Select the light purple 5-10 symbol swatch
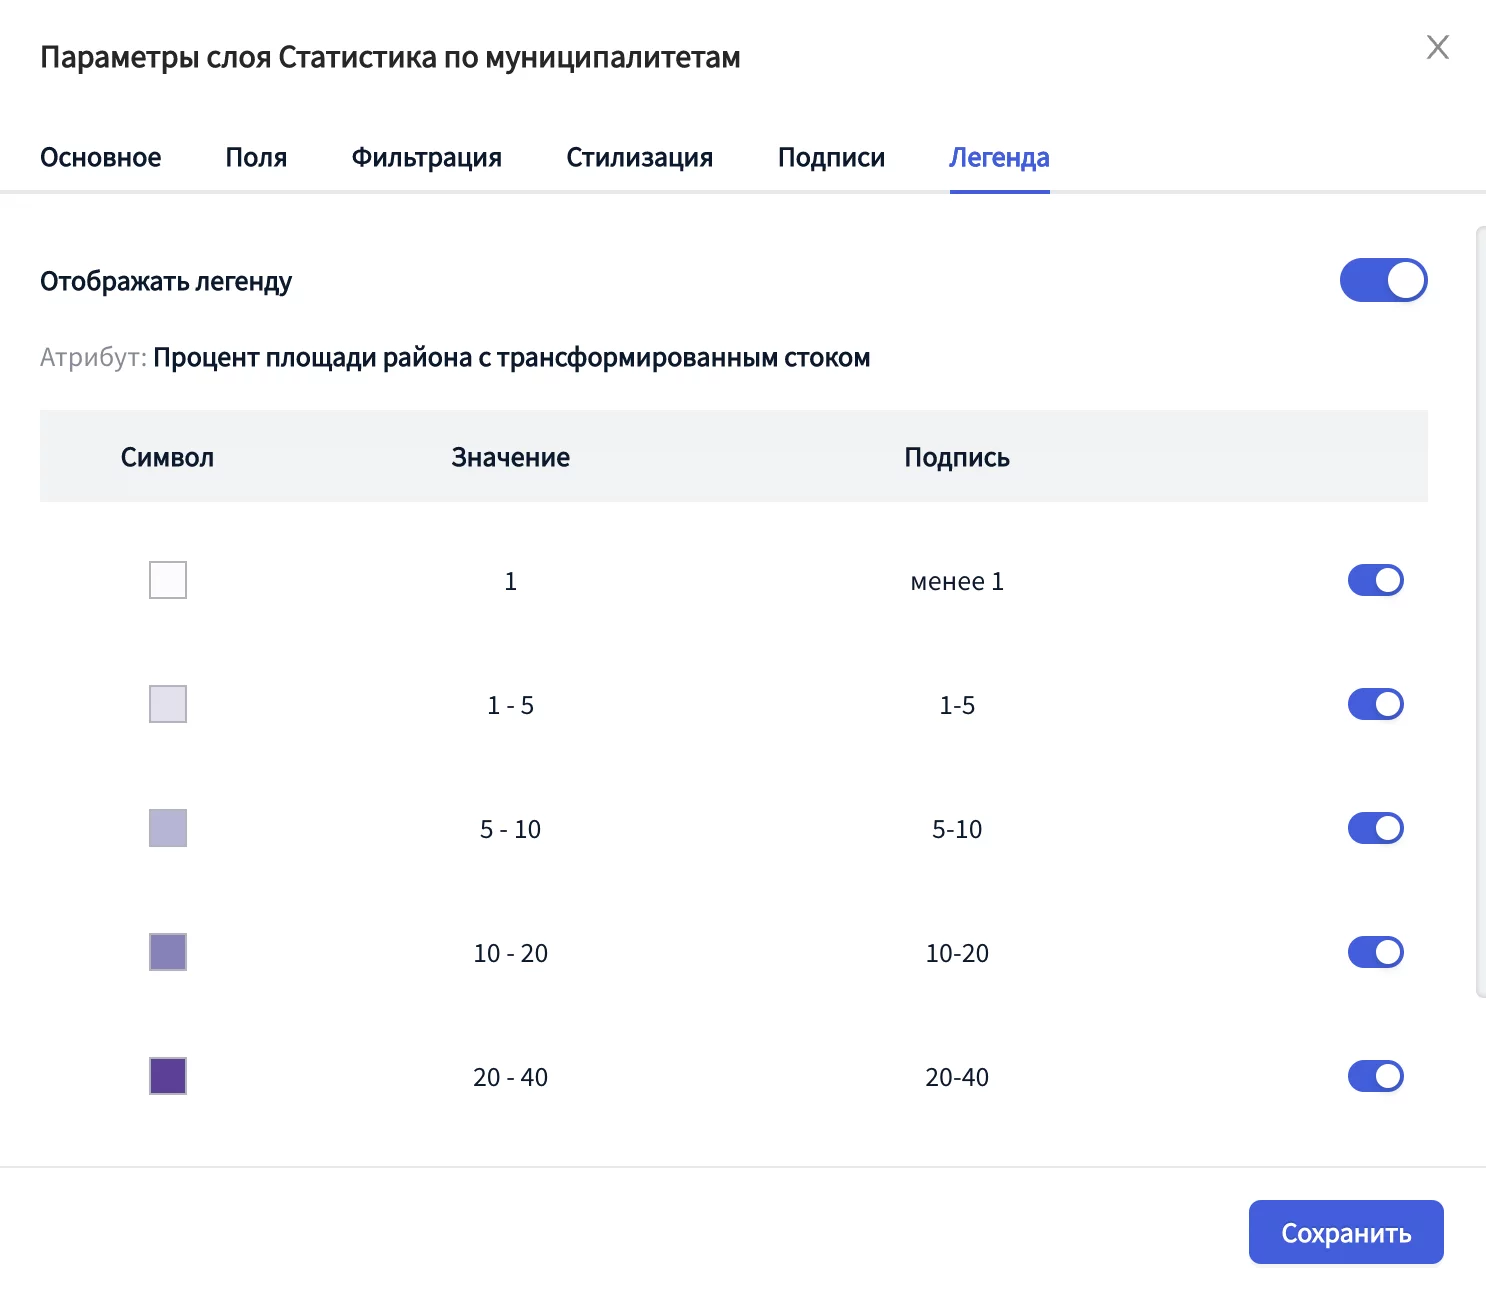 (168, 828)
